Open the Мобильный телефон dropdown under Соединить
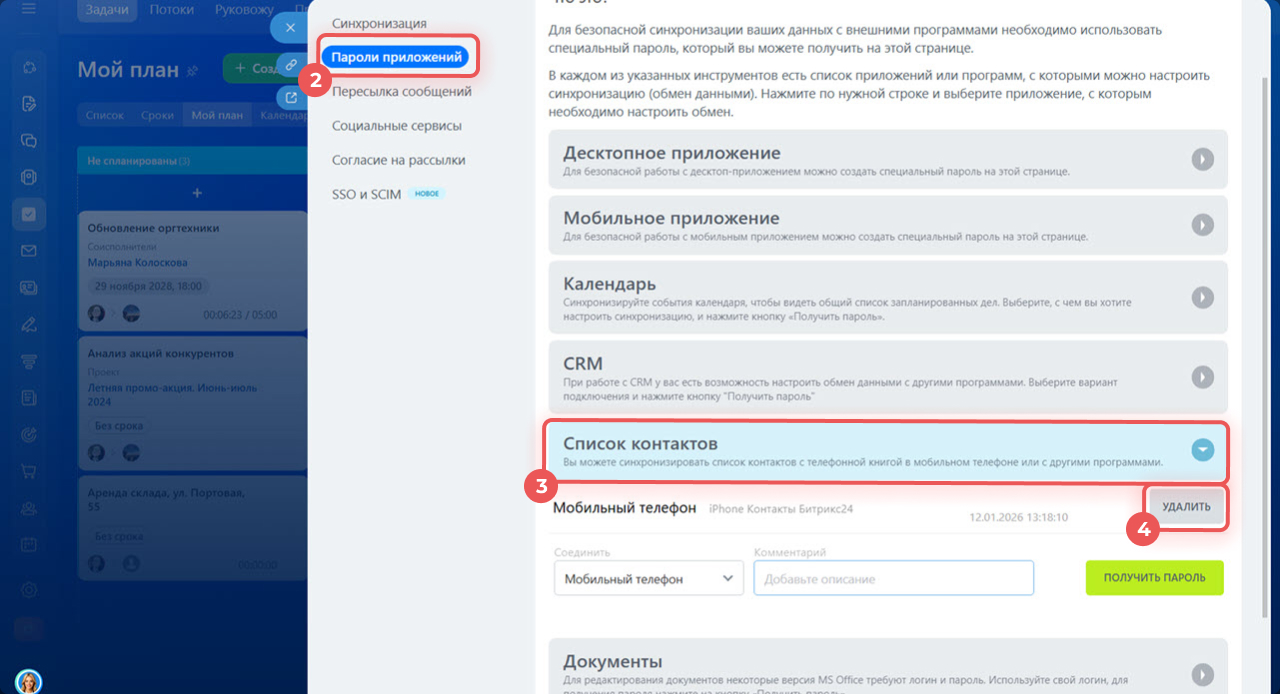This screenshot has height=694, width=1280. pyautogui.click(x=648, y=578)
